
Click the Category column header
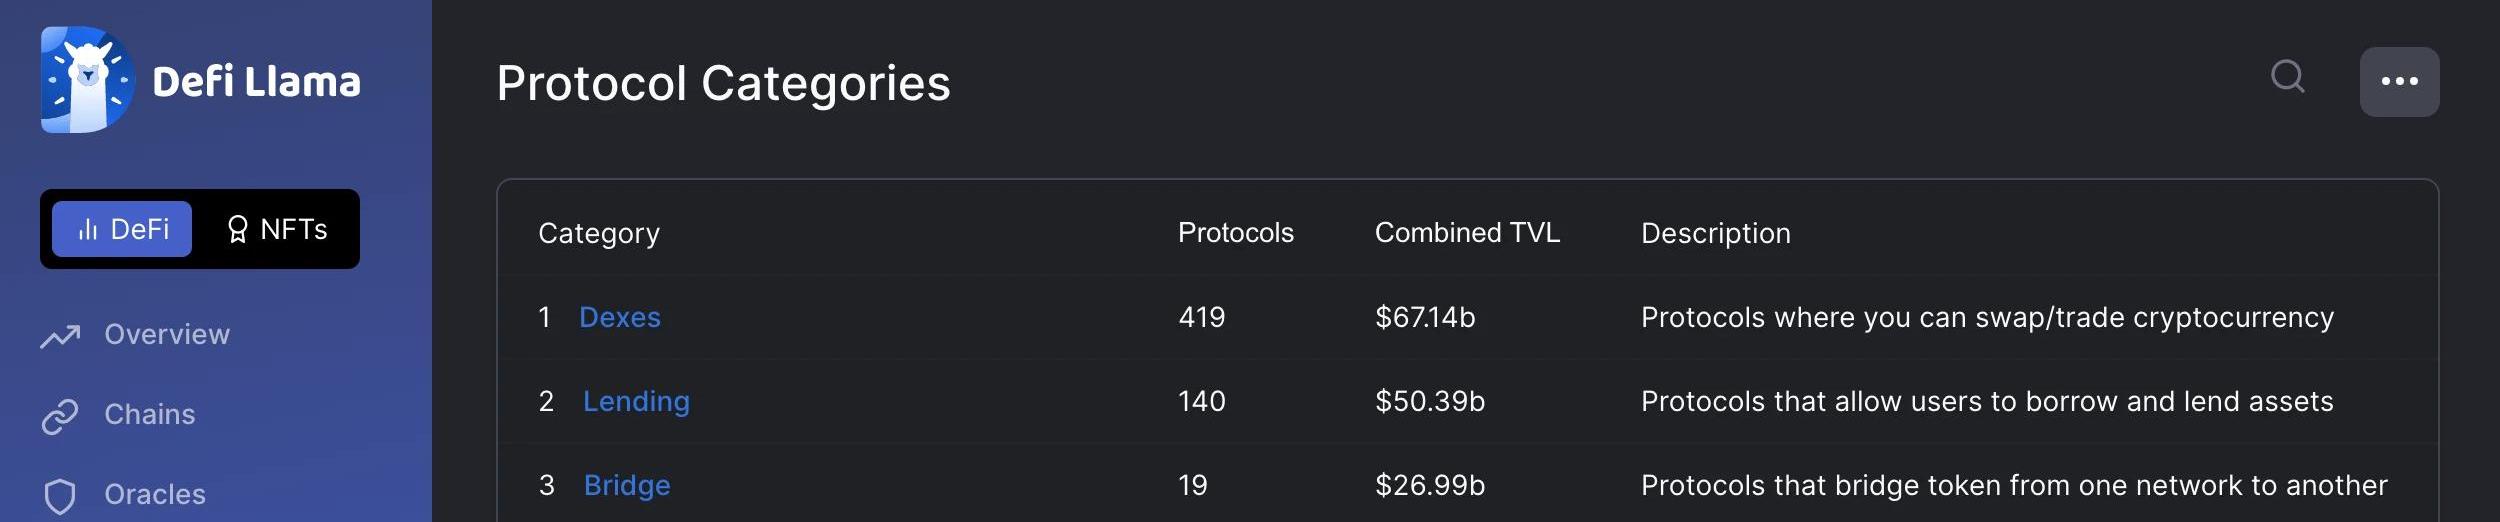(x=599, y=233)
